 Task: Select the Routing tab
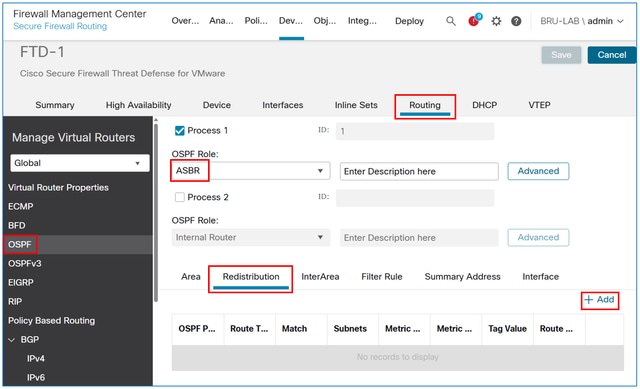[x=425, y=105]
